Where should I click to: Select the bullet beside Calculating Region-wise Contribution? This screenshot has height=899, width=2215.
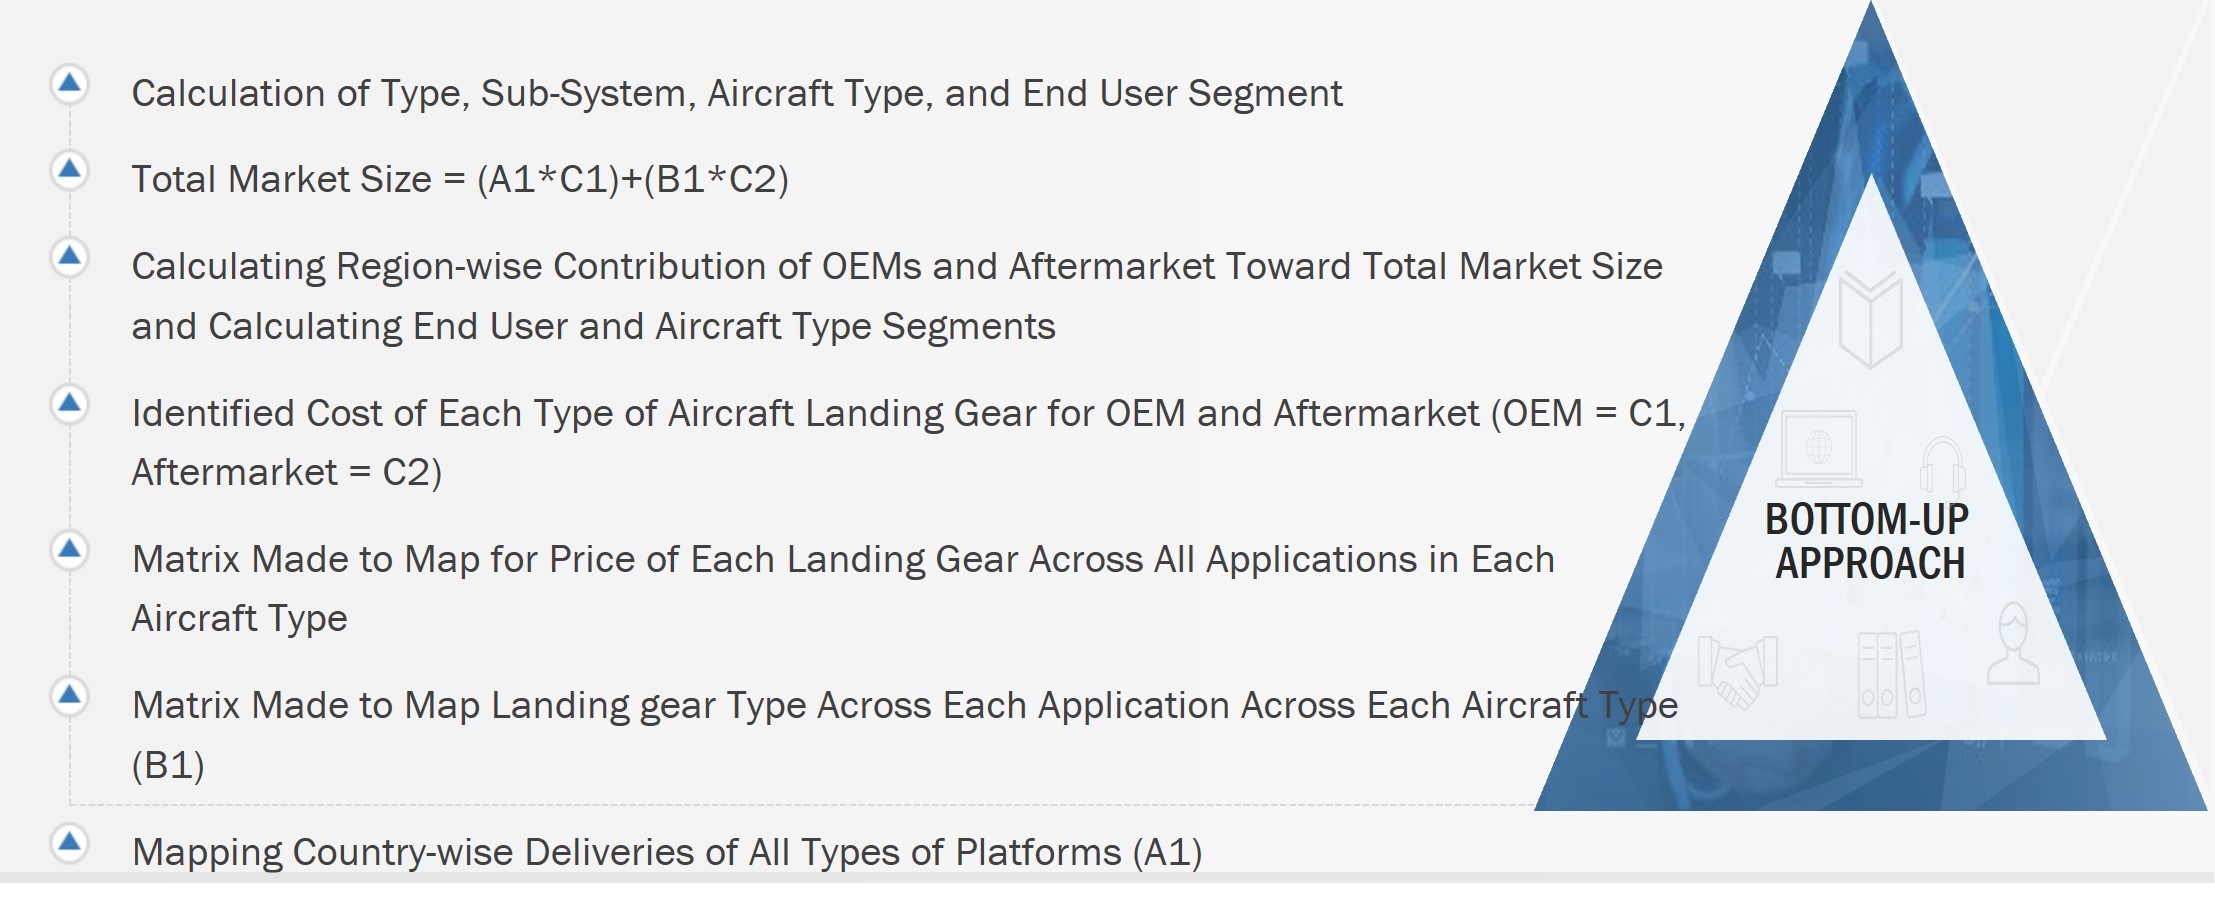tap(69, 257)
